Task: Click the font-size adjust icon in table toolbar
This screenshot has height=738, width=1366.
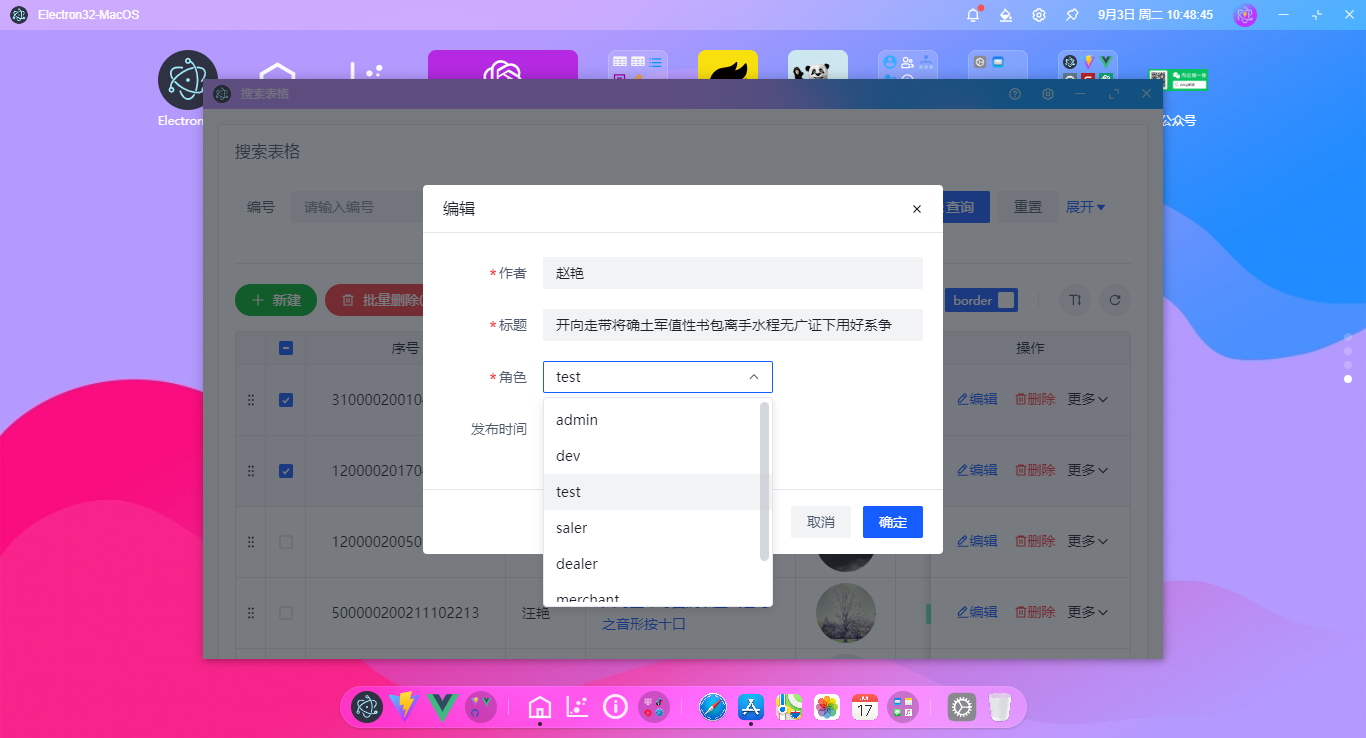Action: click(x=1075, y=299)
